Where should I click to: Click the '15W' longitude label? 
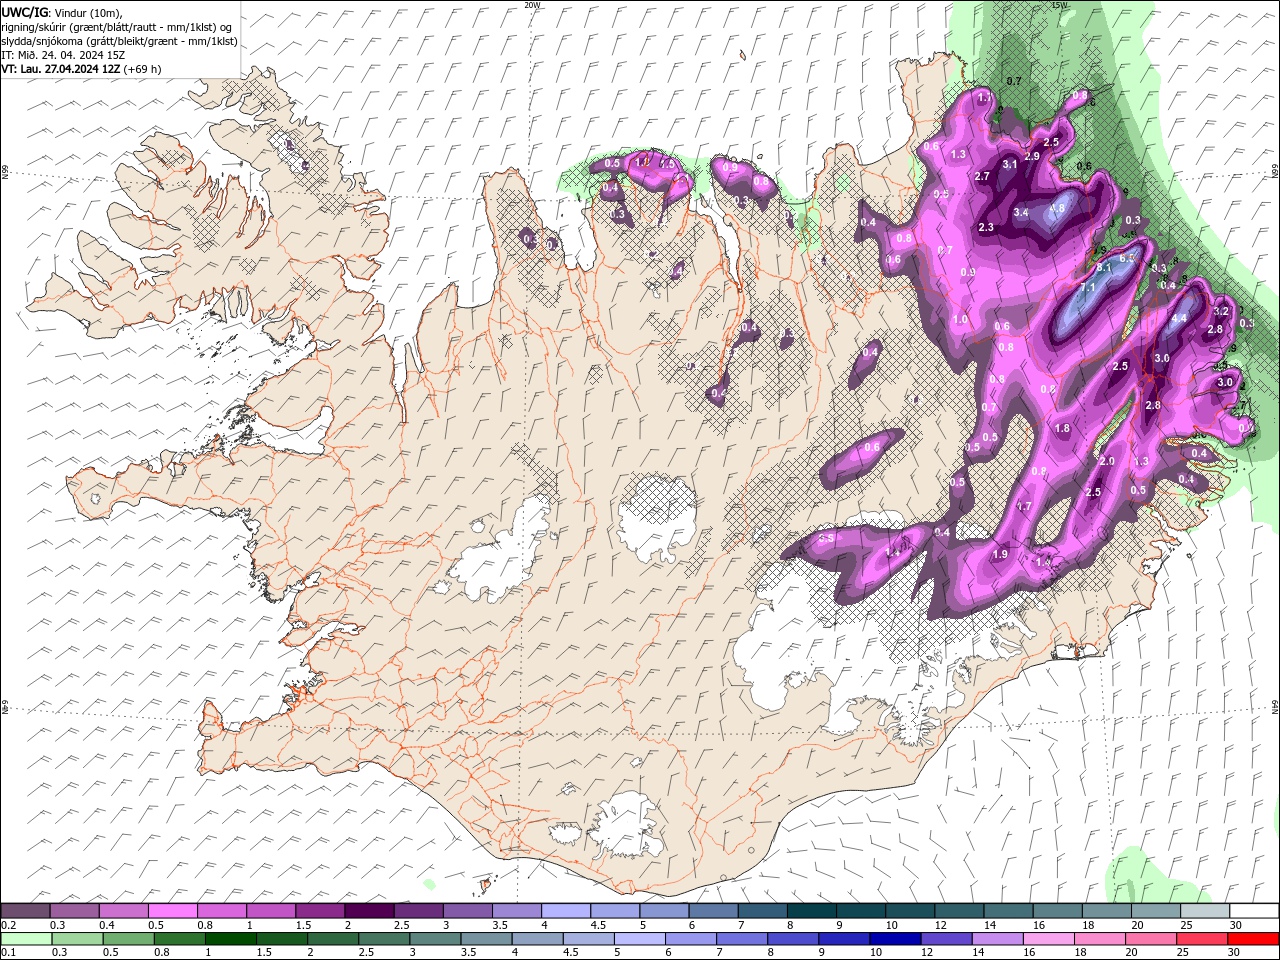[x=1059, y=5]
